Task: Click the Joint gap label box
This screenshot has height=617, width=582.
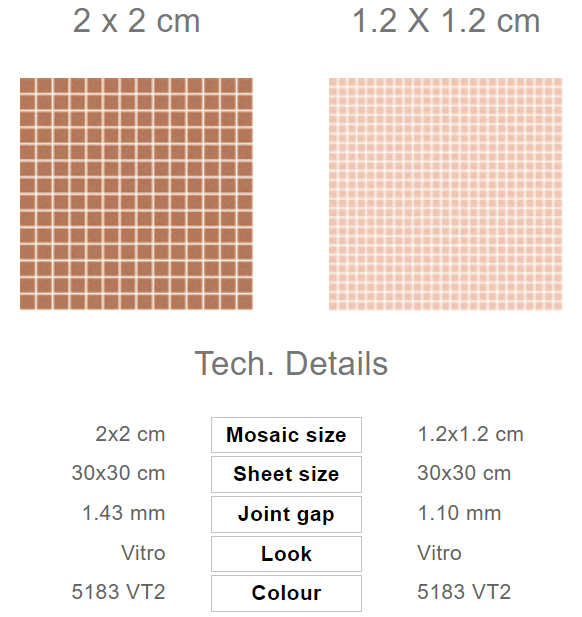Action: 286,514
